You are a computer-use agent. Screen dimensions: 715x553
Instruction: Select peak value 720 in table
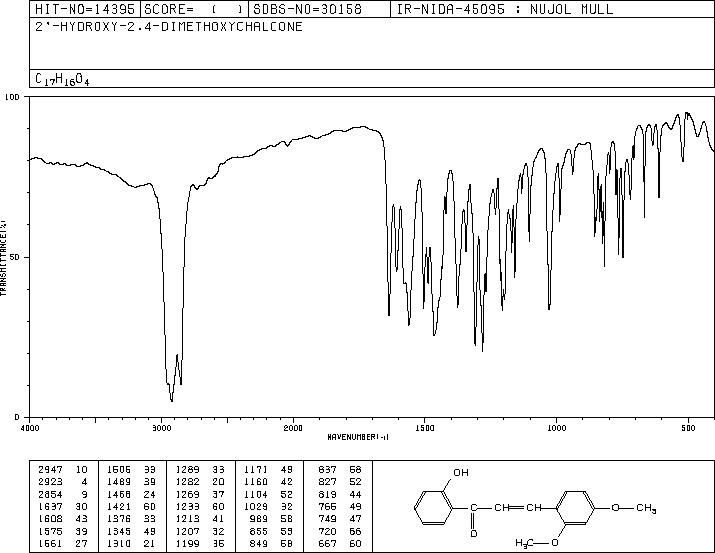[327, 531]
